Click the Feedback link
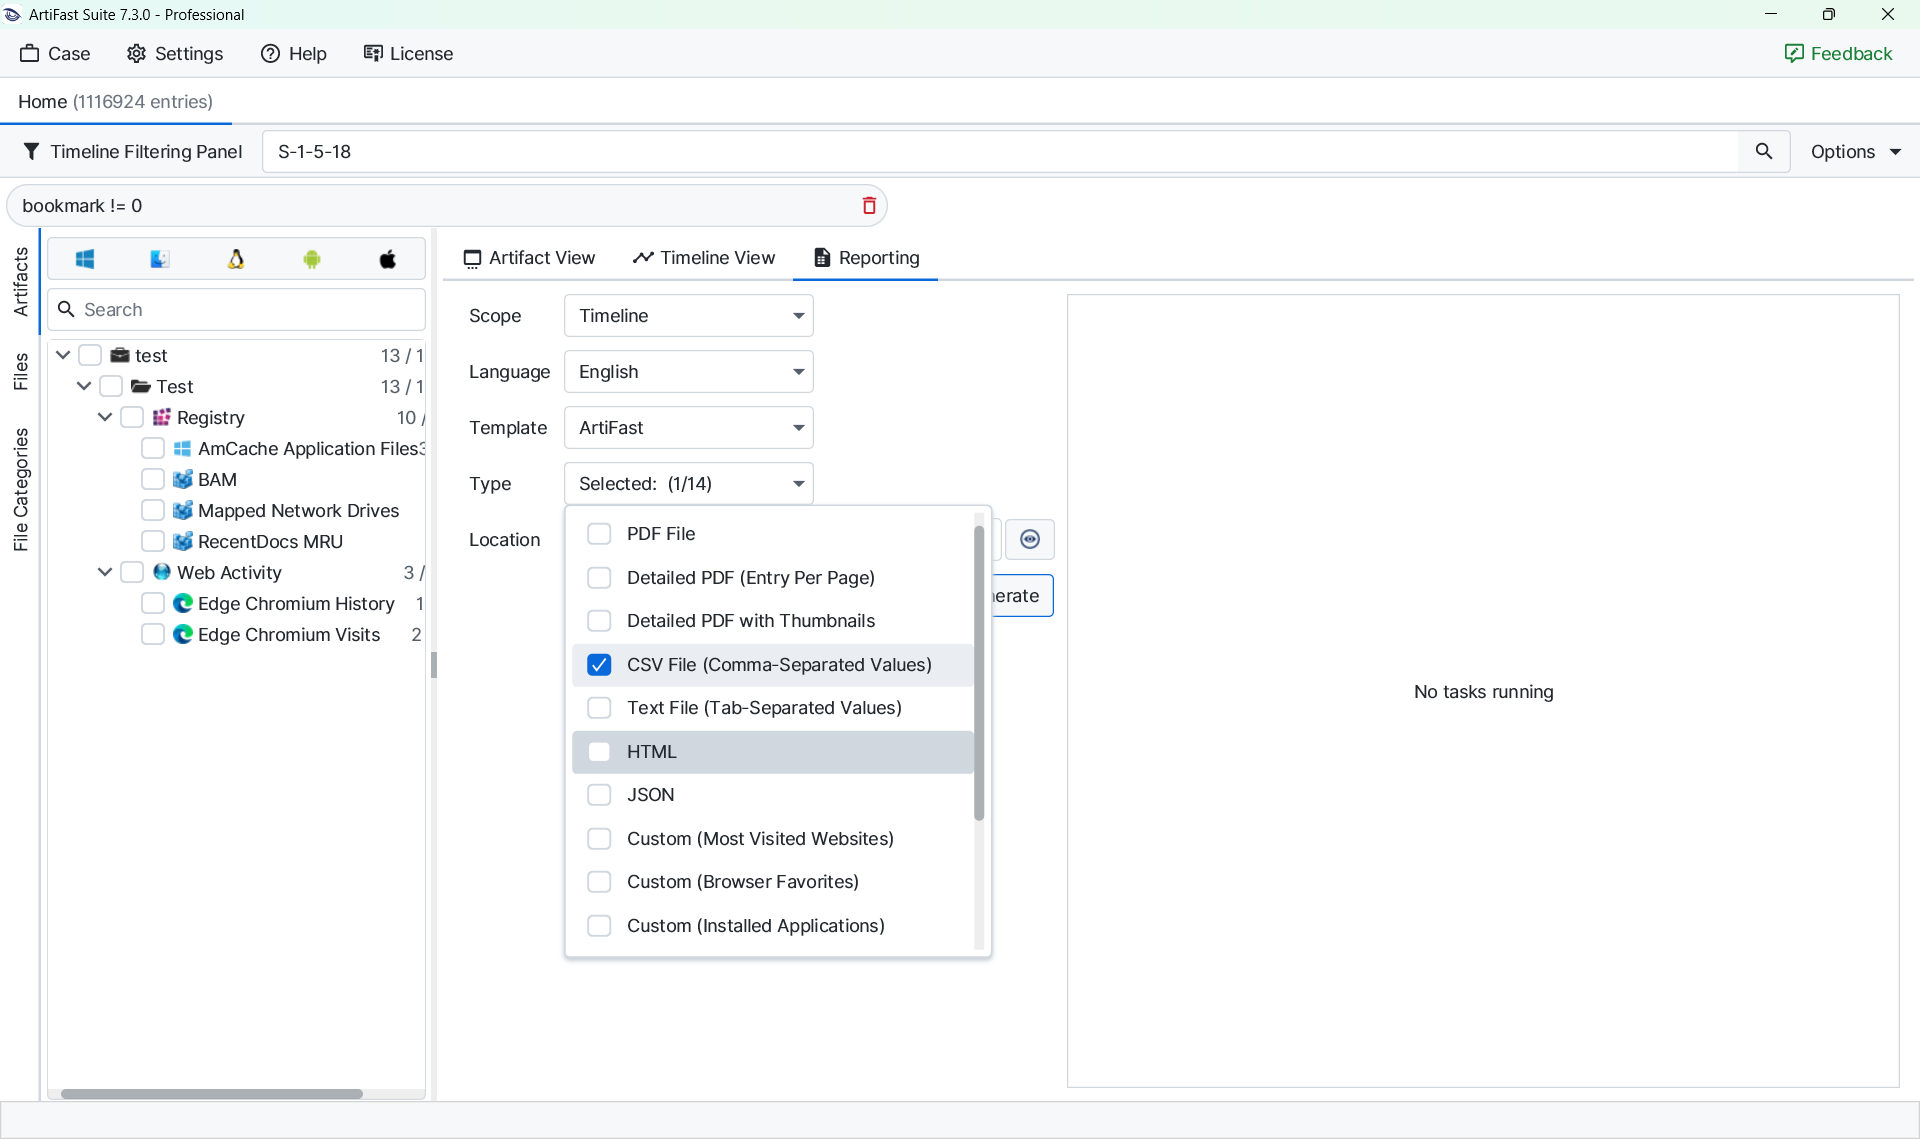Screen dimensions: 1920x1140 coord(1838,54)
